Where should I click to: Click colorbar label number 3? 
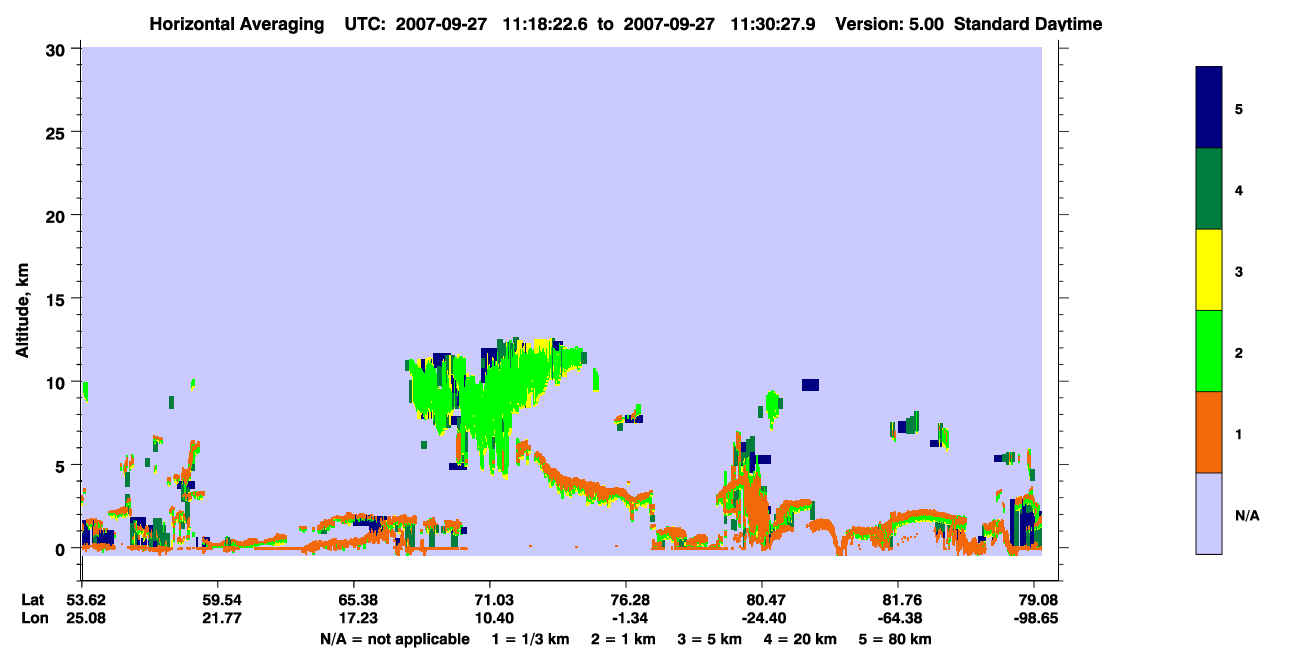coord(1239,271)
